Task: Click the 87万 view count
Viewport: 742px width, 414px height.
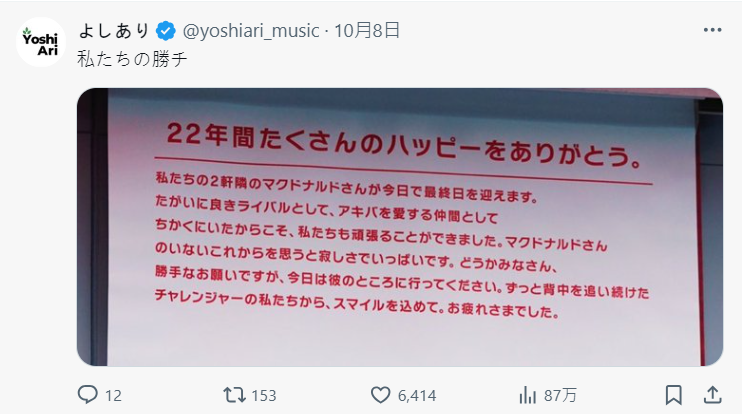Action: [560, 396]
